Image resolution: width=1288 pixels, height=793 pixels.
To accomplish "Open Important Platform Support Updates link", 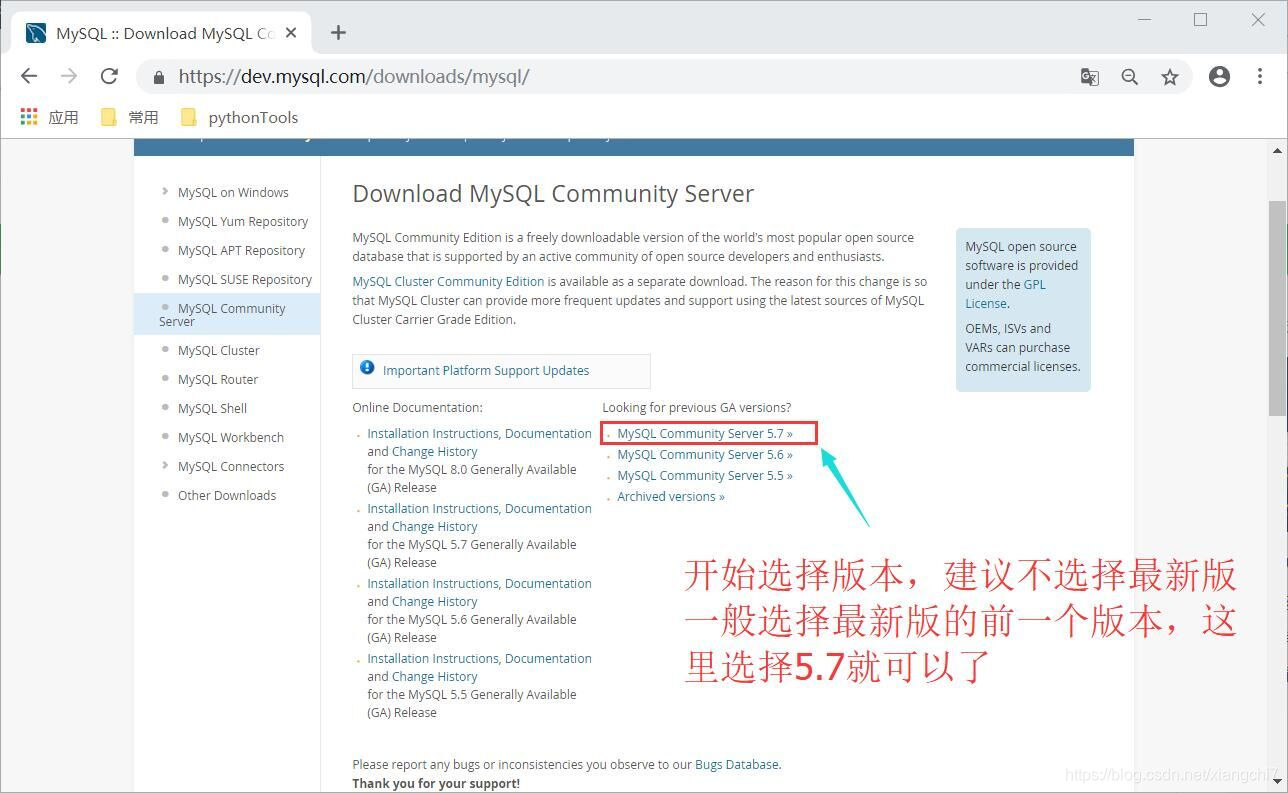I will [486, 370].
